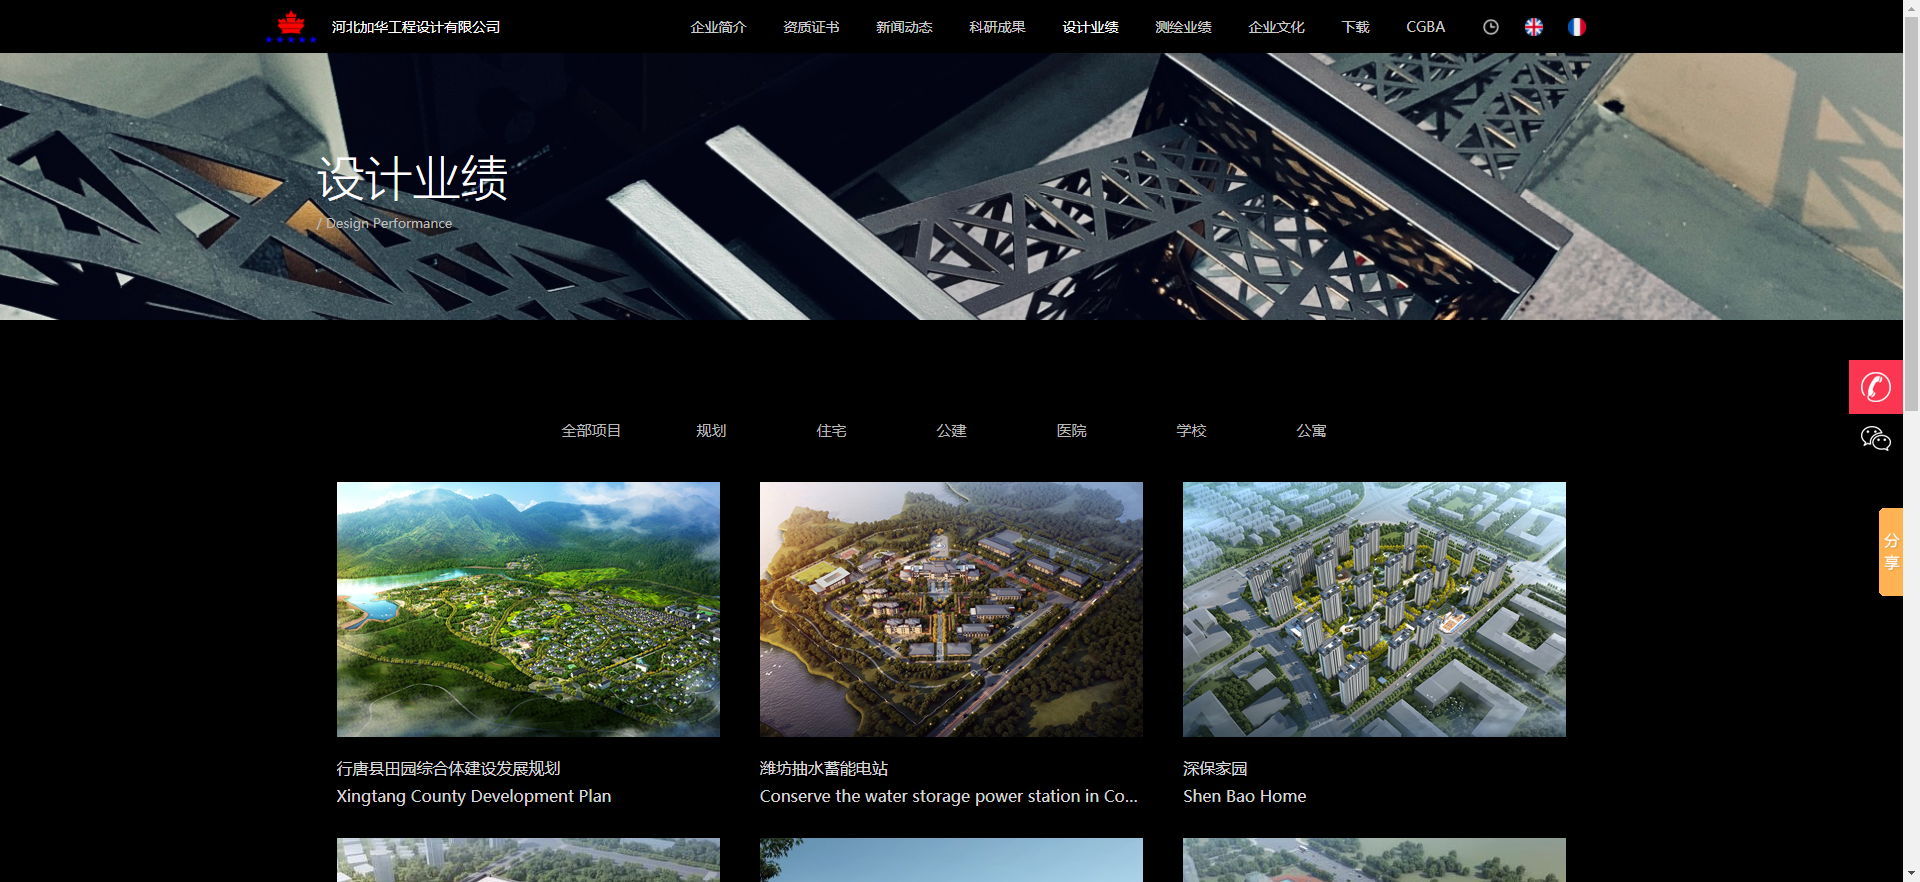
Task: Open the CGBA navigation link
Action: tap(1425, 27)
